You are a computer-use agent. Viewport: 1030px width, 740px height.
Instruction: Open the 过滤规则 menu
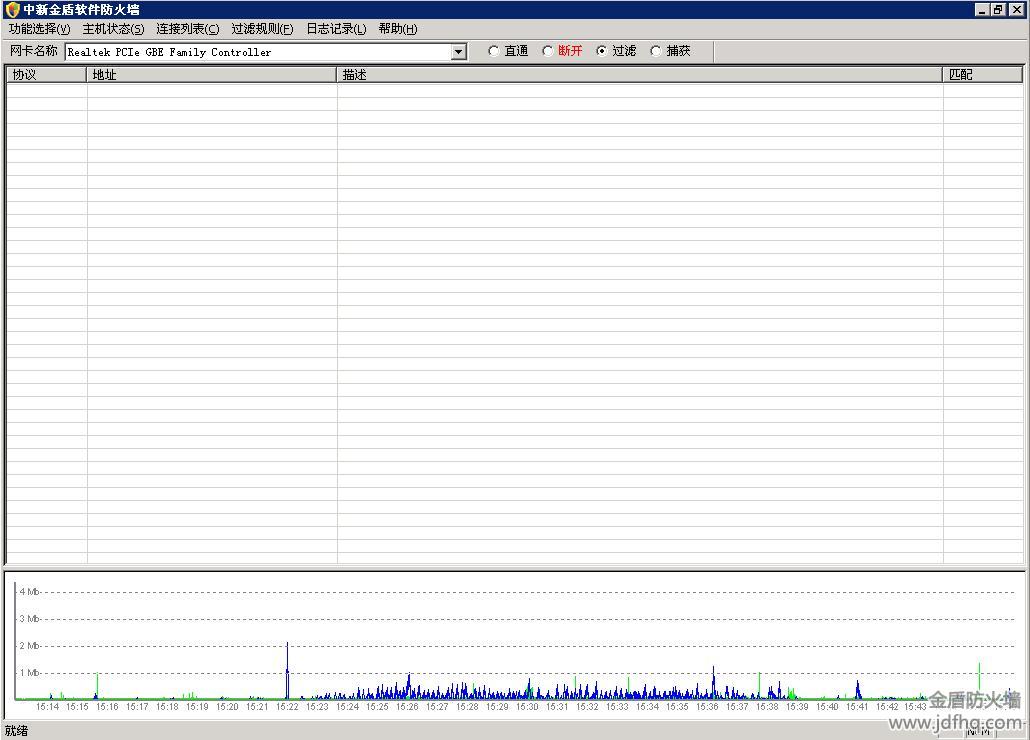[262, 29]
